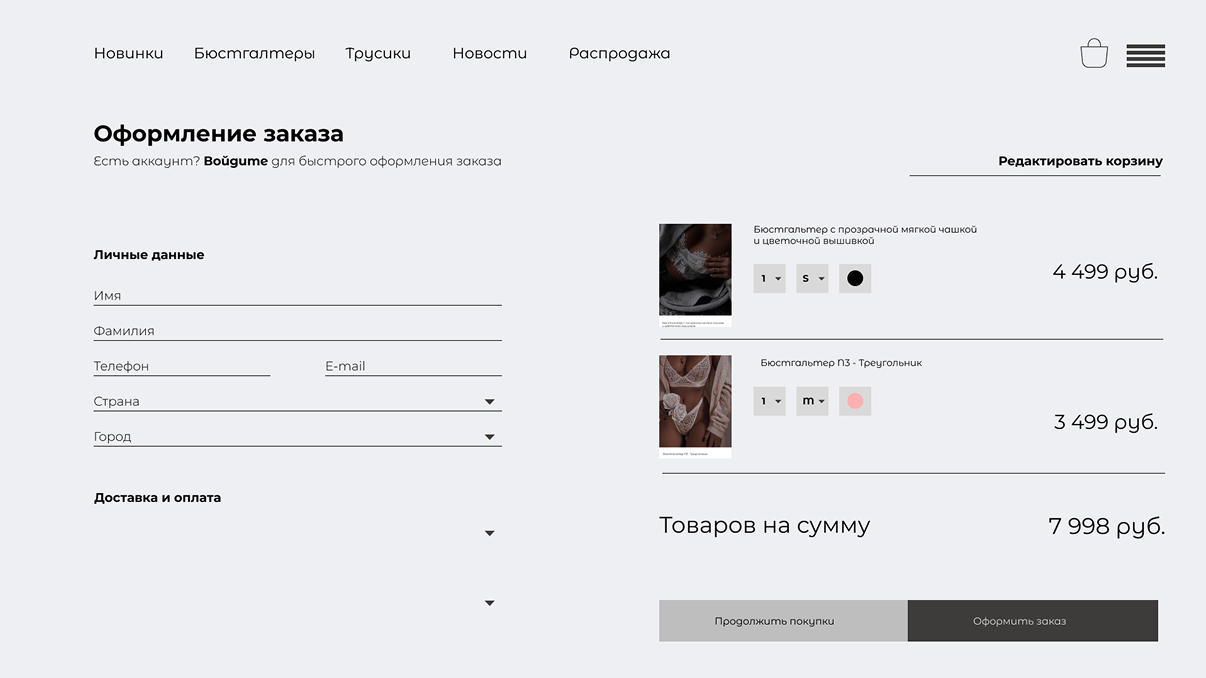The image size is (1206, 678).
Task: Open size m dropdown for Треугольник bra
Action: coord(812,401)
